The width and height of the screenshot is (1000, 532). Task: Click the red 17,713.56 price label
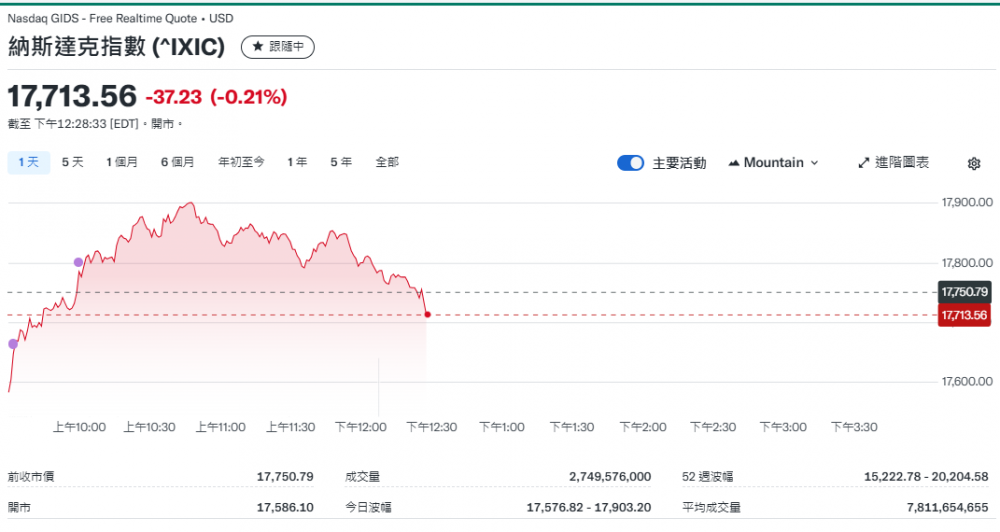[x=964, y=316]
